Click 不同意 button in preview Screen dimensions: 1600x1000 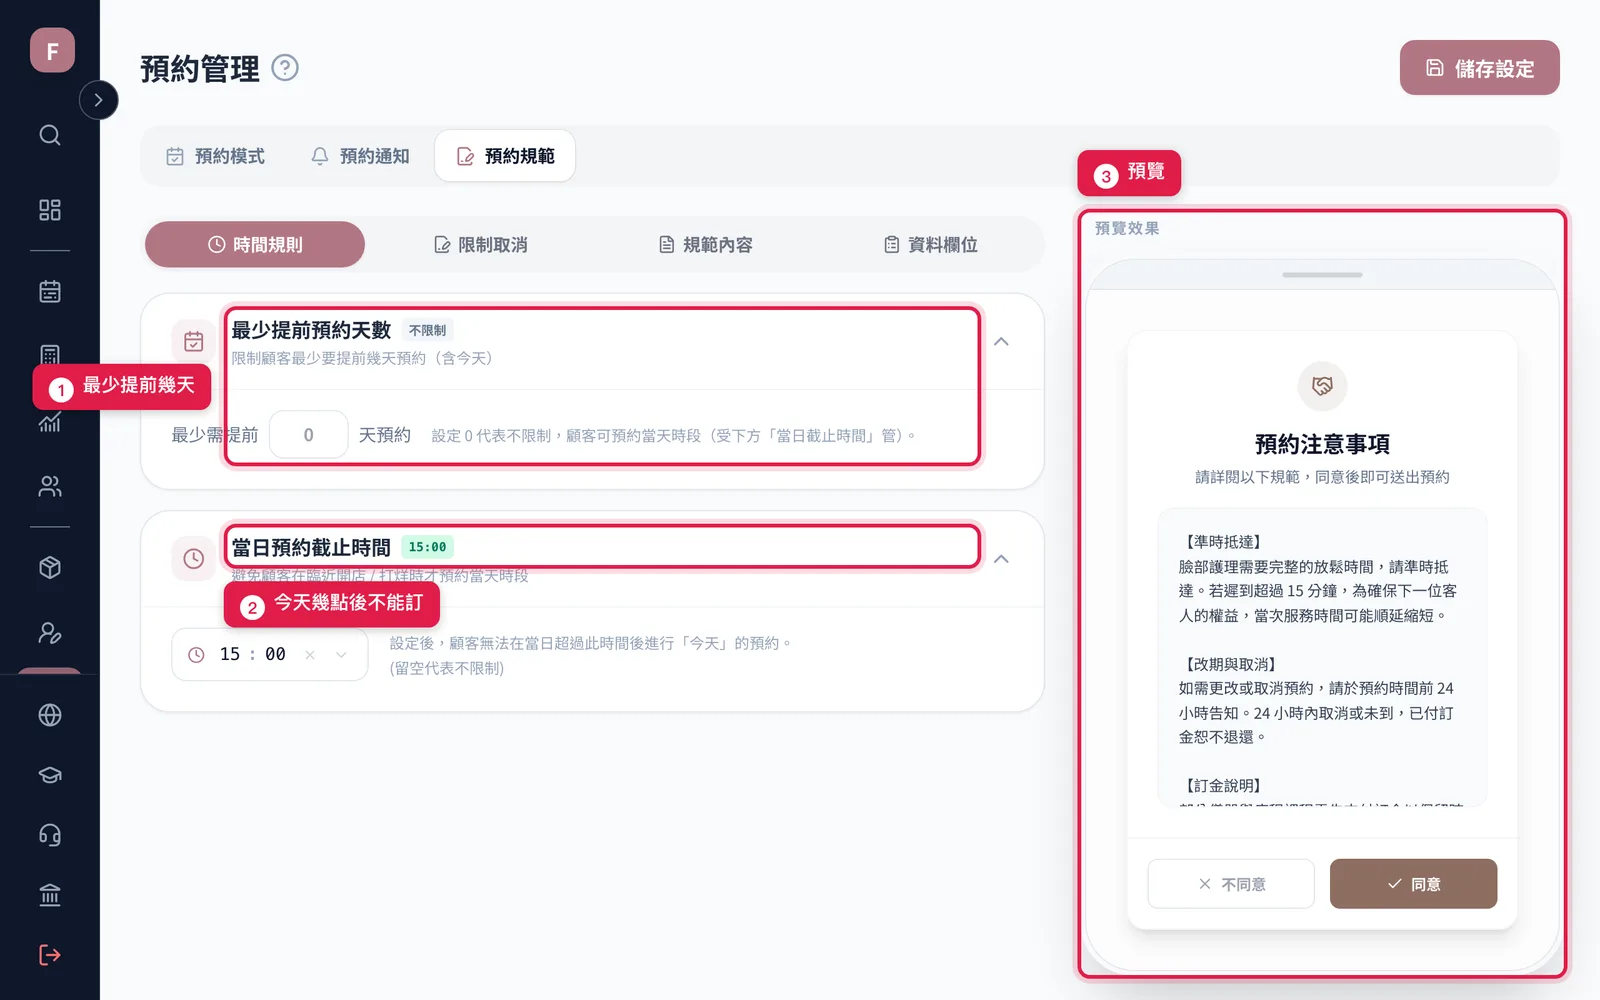[x=1231, y=884]
